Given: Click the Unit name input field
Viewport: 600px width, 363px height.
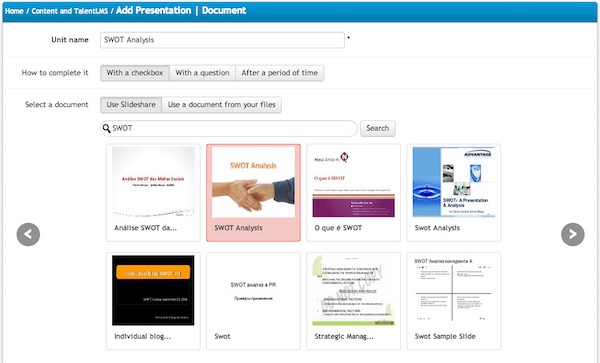Looking at the screenshot, I should (222, 40).
